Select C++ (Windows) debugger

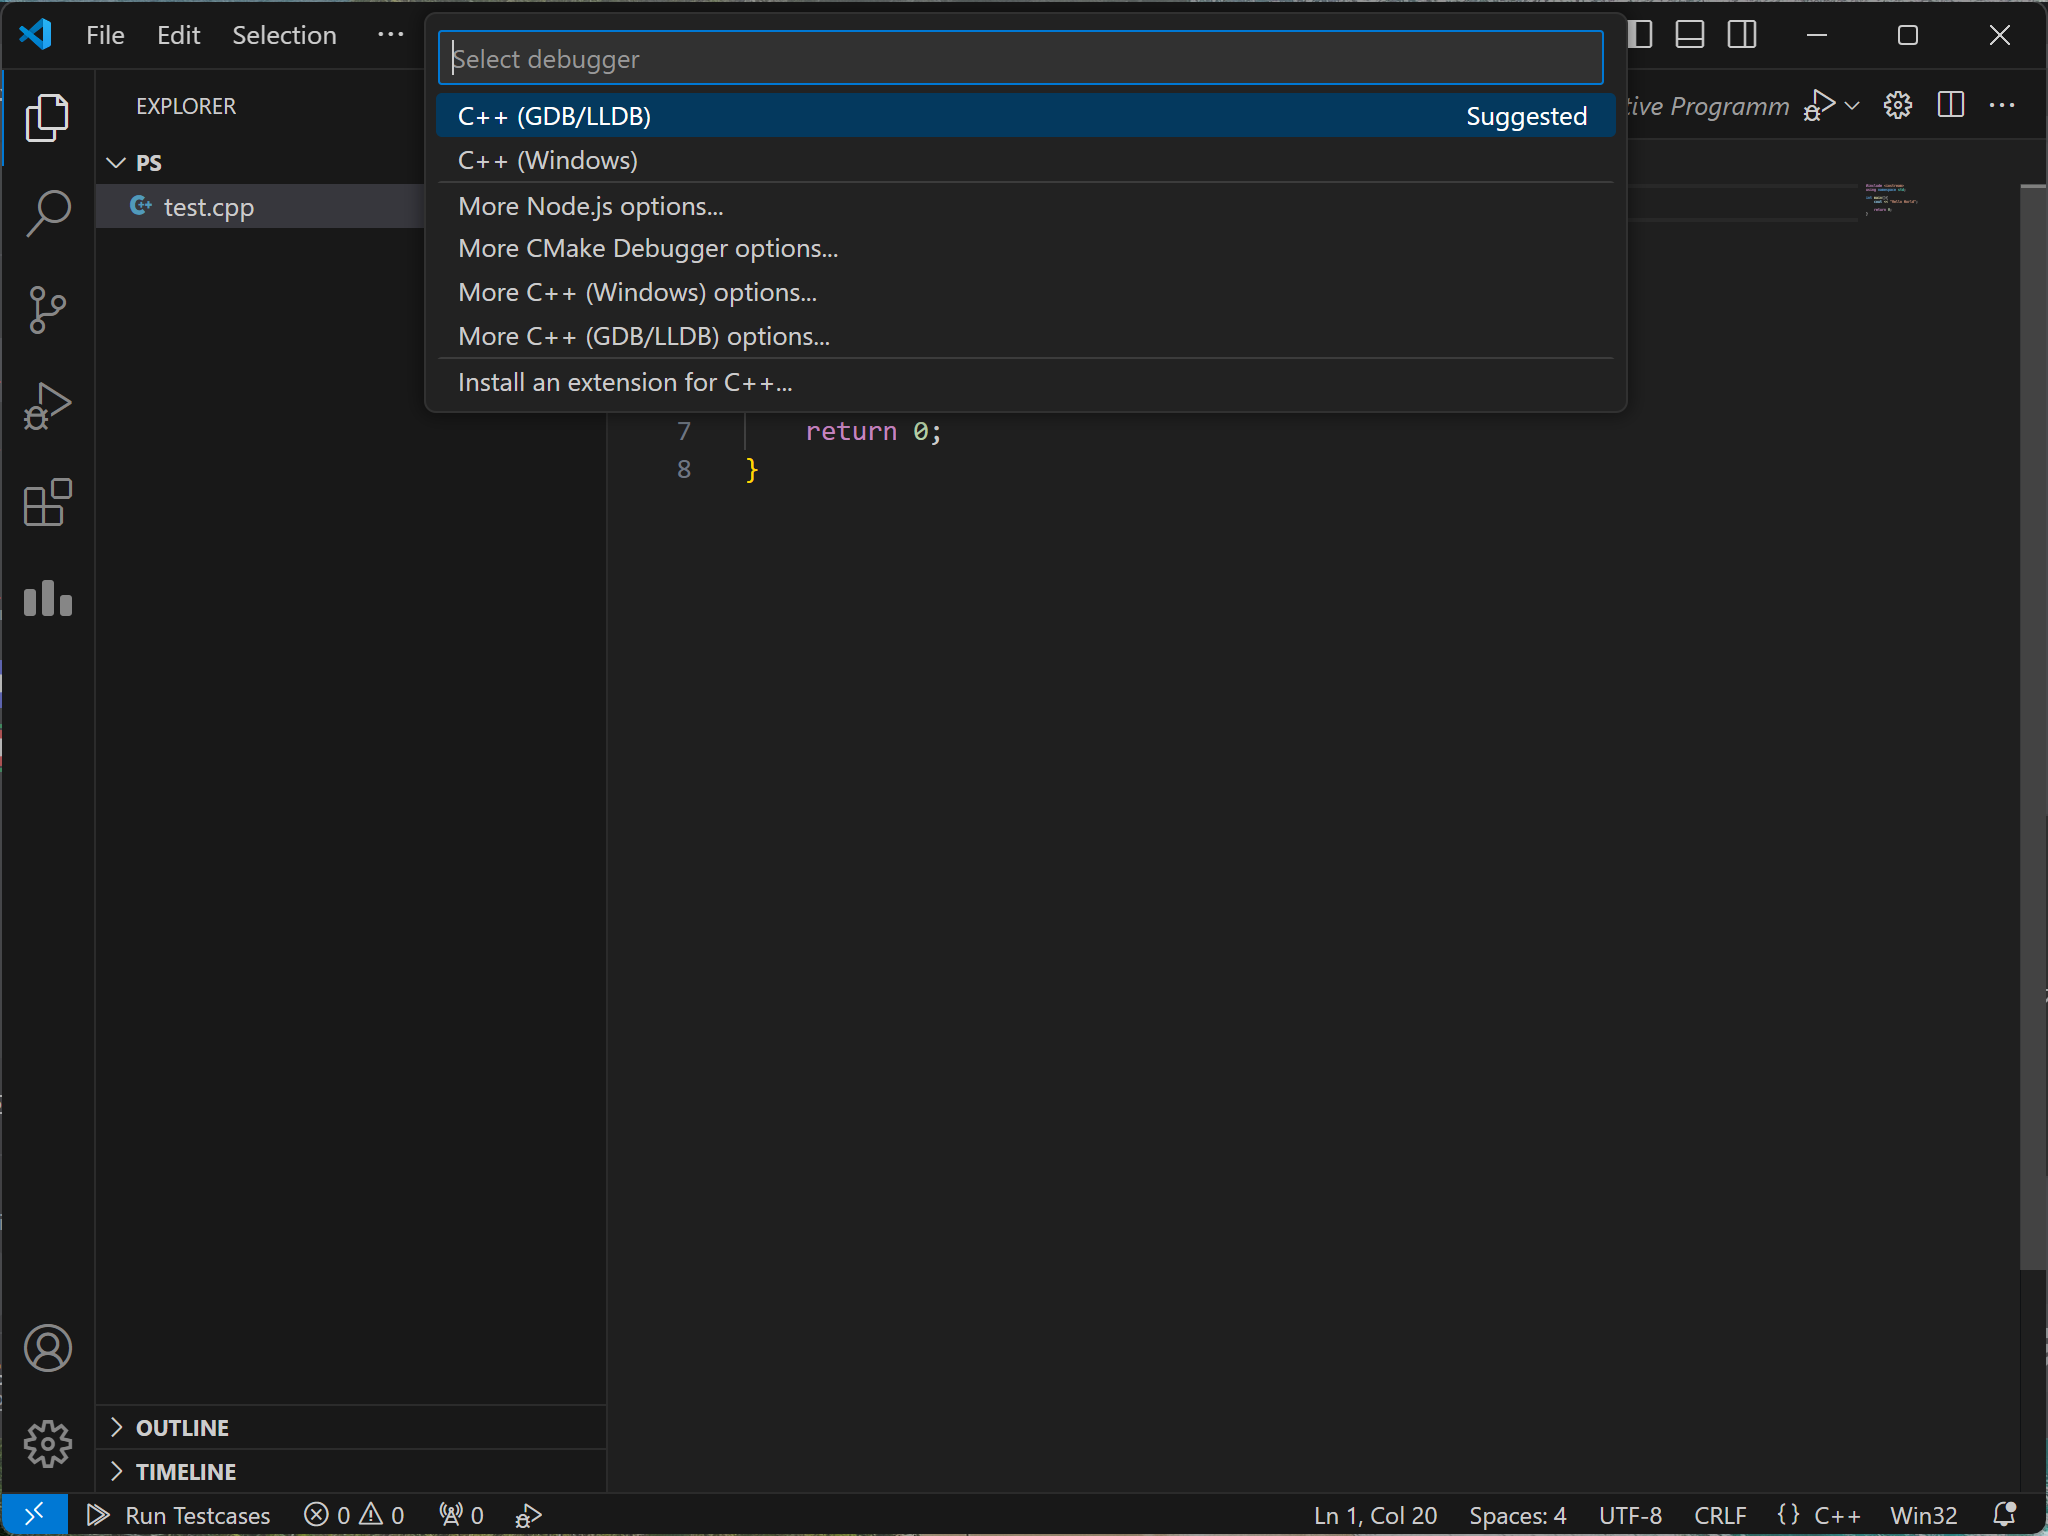1025,160
